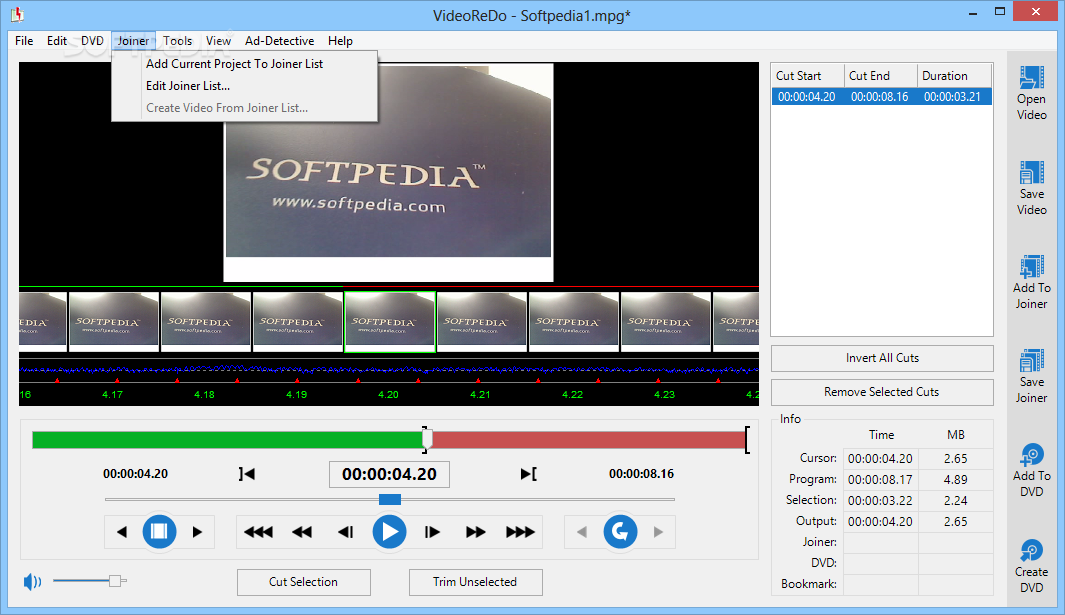The height and width of the screenshot is (615, 1065).
Task: Open the File menu
Action: tap(24, 41)
